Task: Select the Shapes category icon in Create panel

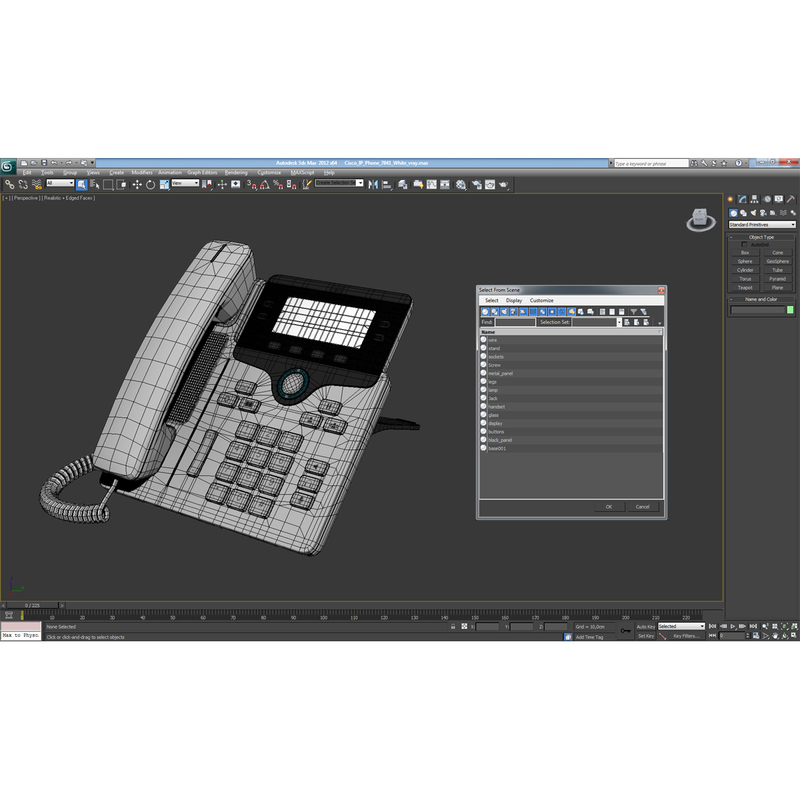Action: click(744, 212)
